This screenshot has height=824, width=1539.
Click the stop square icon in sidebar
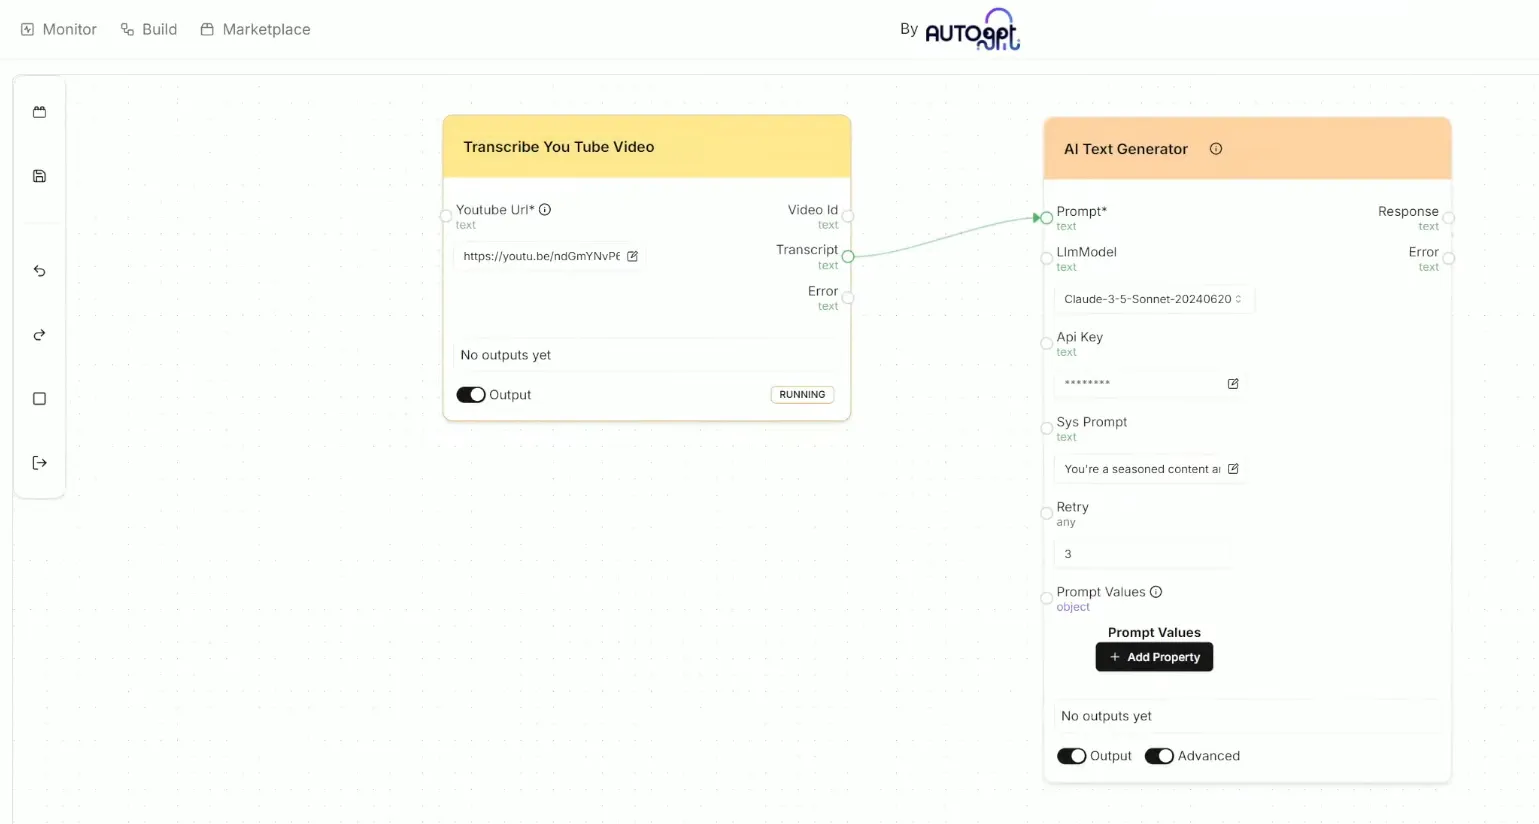(x=39, y=399)
